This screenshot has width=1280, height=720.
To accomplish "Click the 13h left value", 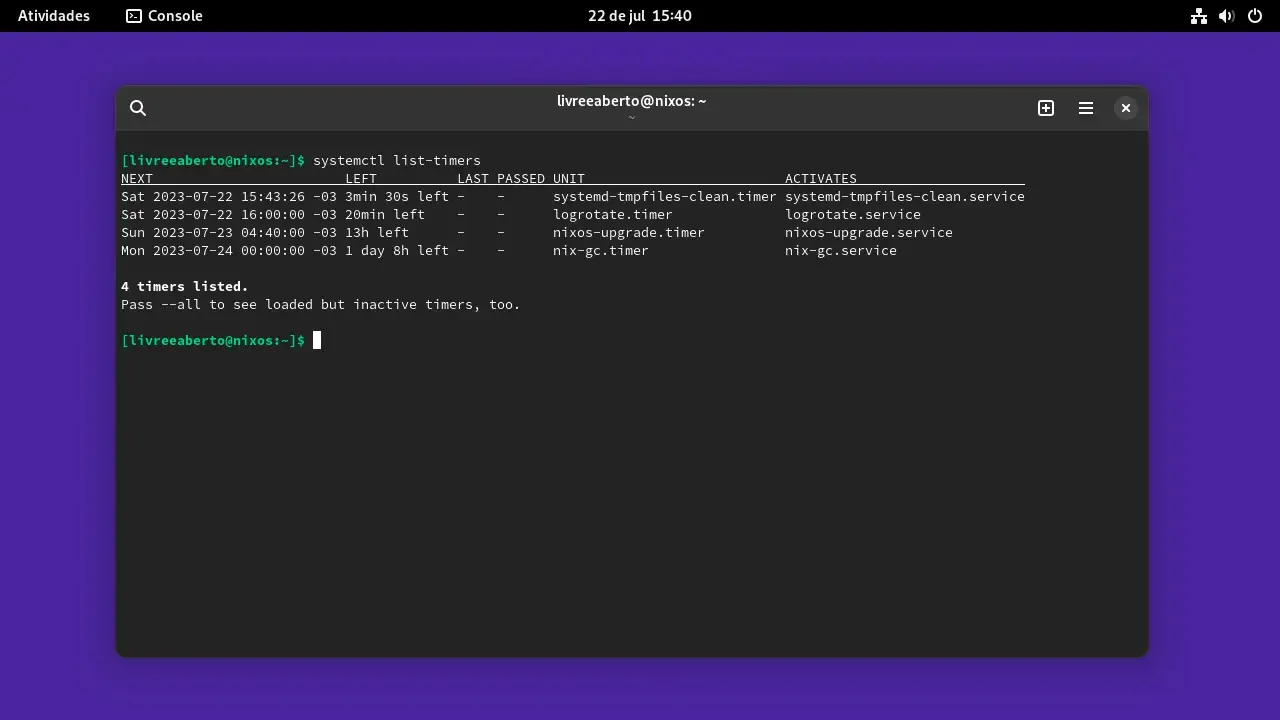I will (377, 233).
